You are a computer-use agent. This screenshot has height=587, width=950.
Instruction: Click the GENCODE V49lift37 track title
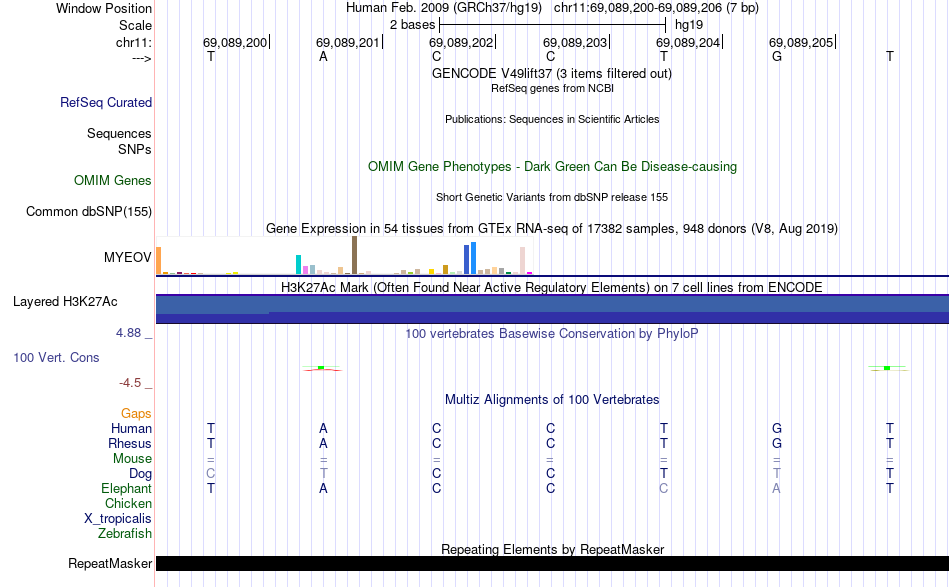click(x=552, y=73)
